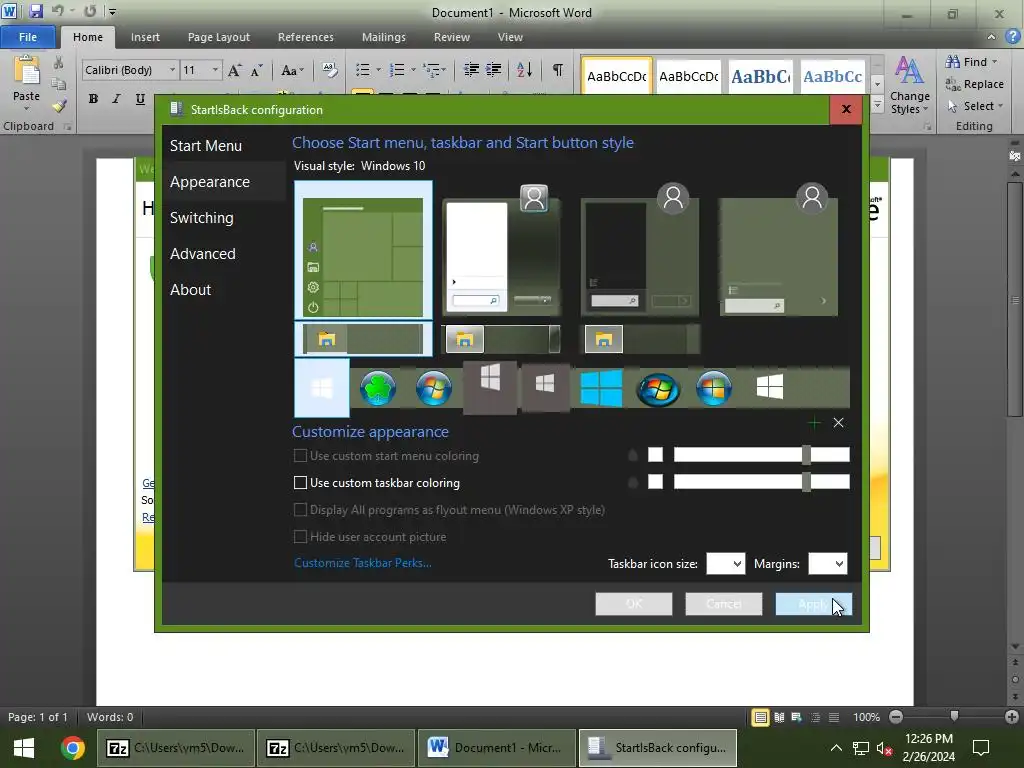Decrease indent in Word ribbon
Viewport: 1024px width, 768px height.
pyautogui.click(x=471, y=69)
